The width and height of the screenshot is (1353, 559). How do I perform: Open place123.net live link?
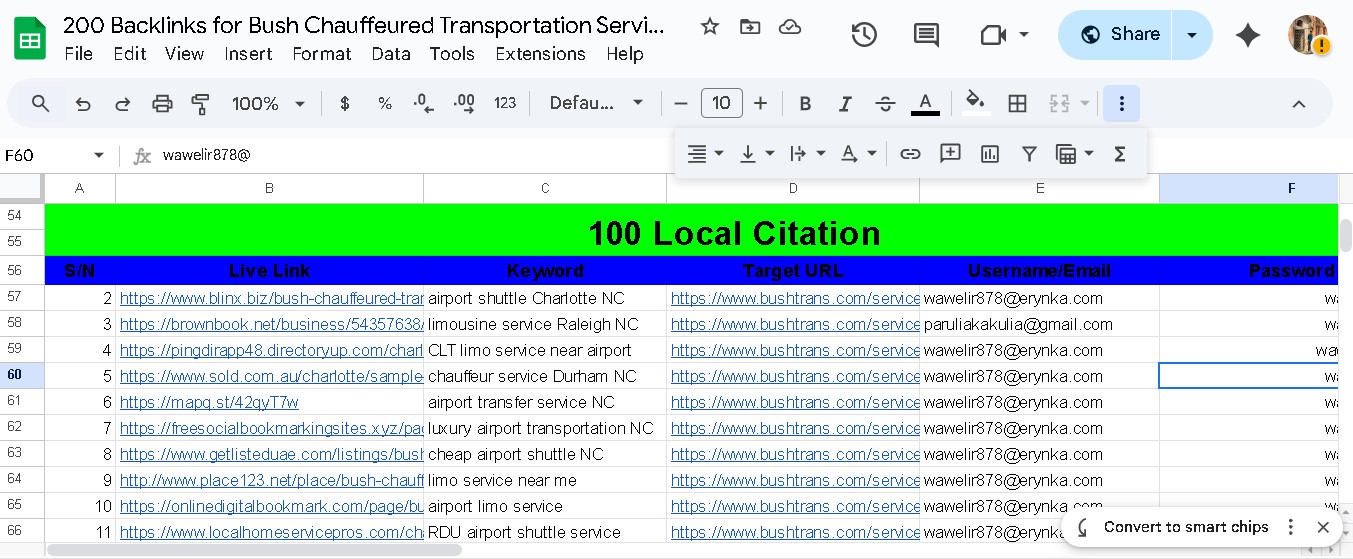[271, 480]
